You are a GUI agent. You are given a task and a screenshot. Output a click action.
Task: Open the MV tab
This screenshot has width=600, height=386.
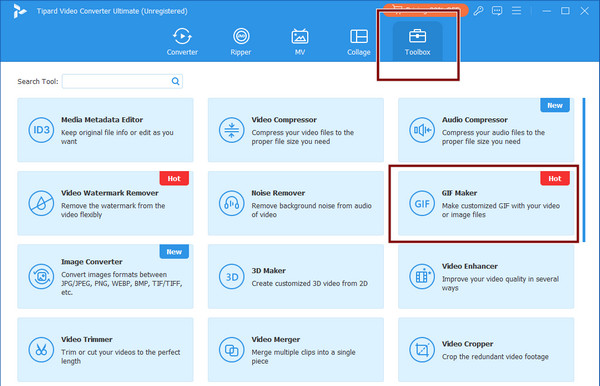[300, 41]
